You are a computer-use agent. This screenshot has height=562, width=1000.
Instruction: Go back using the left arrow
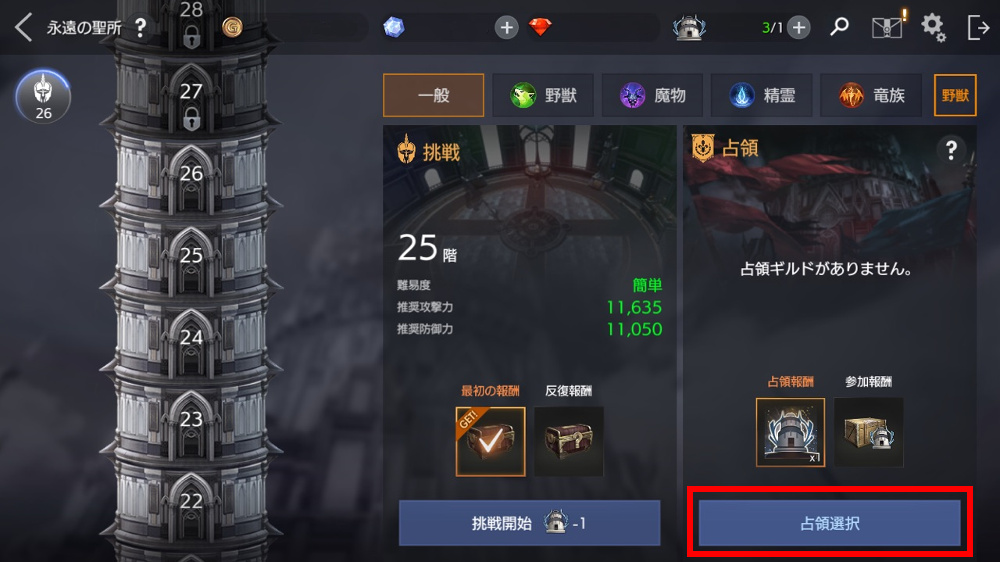(x=23, y=28)
